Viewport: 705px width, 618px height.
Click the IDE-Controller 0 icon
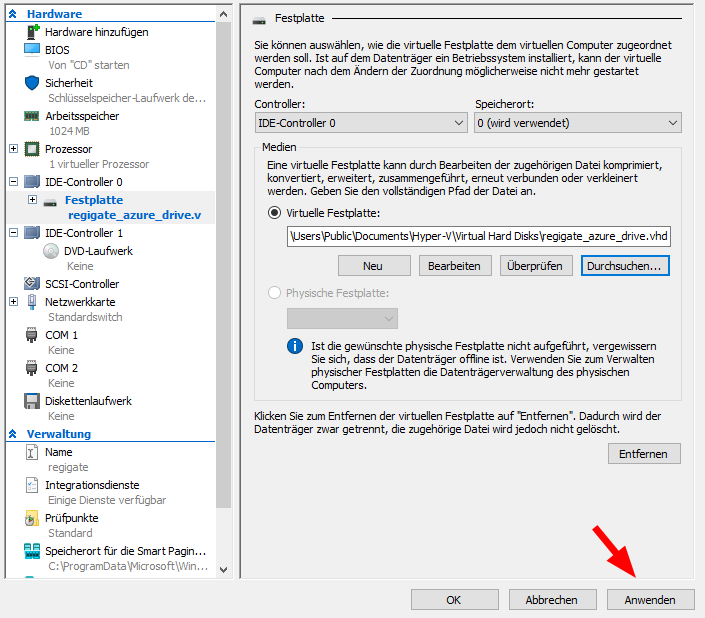point(32,182)
